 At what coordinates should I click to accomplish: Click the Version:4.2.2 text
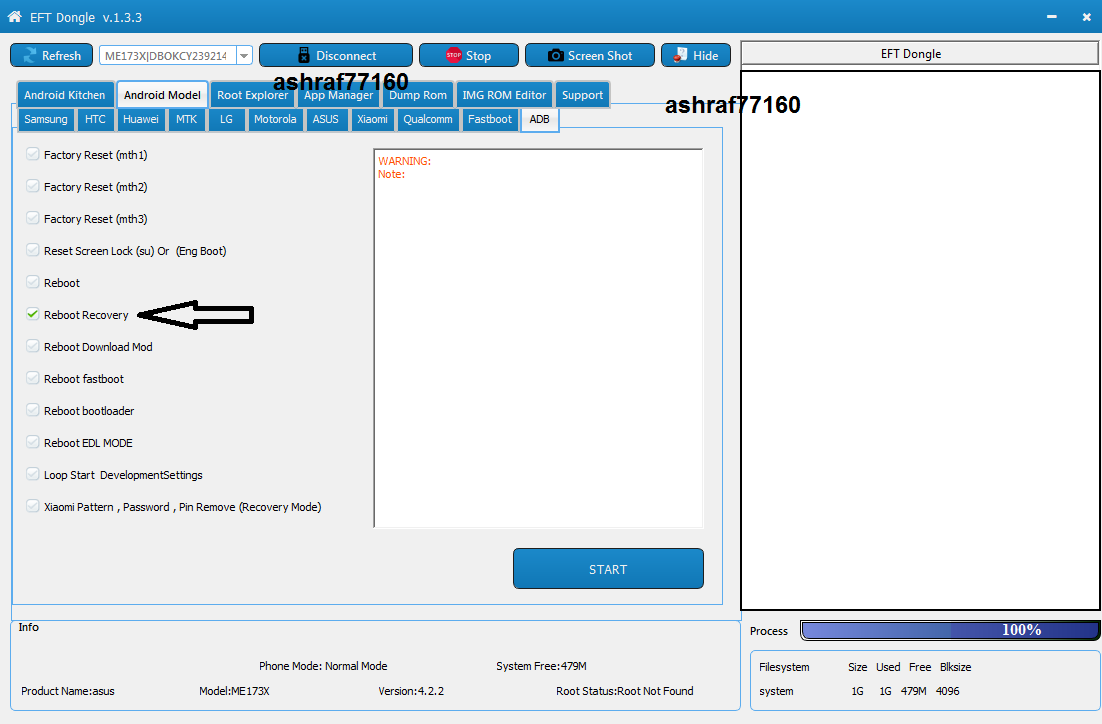tap(411, 691)
